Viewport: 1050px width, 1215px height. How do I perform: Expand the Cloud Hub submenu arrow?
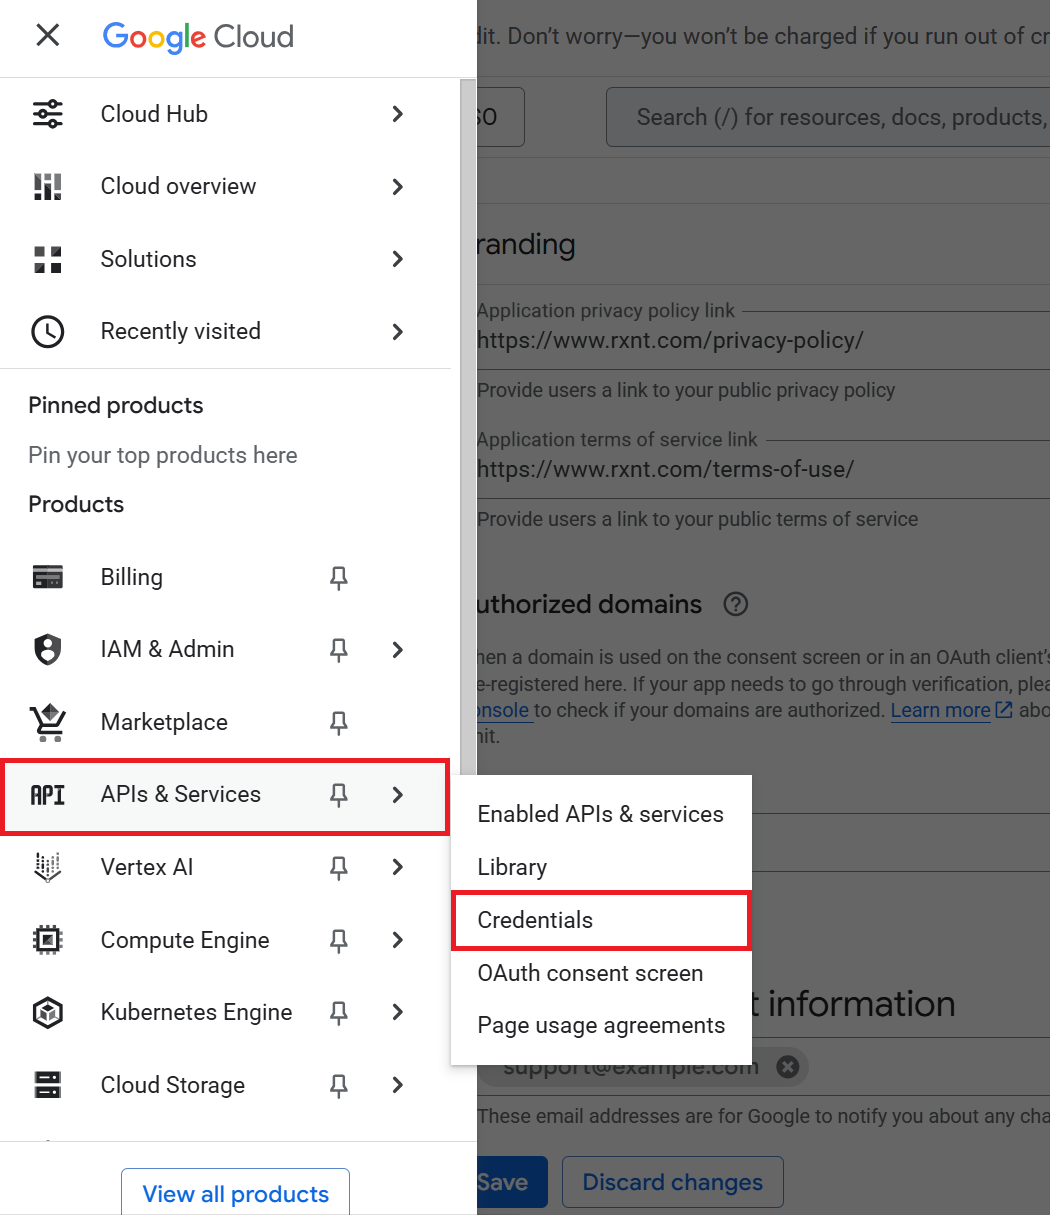point(398,114)
